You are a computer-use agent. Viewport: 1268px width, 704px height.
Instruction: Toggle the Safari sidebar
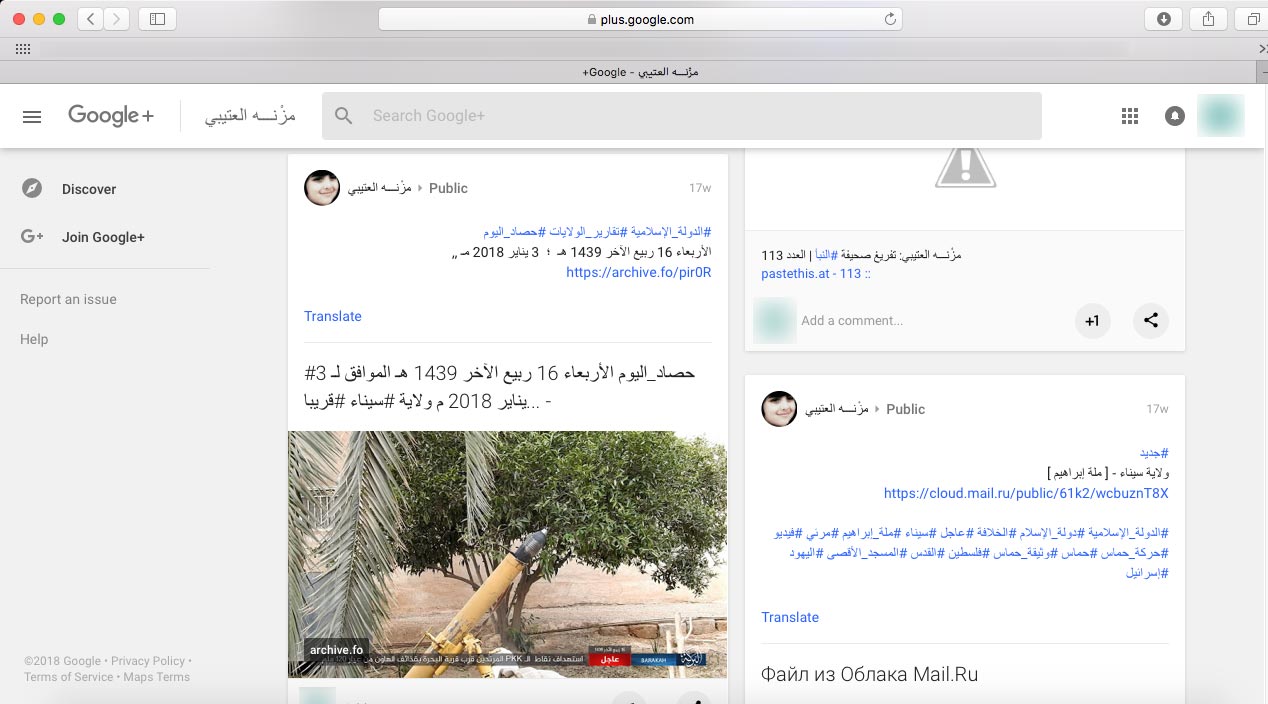157,19
